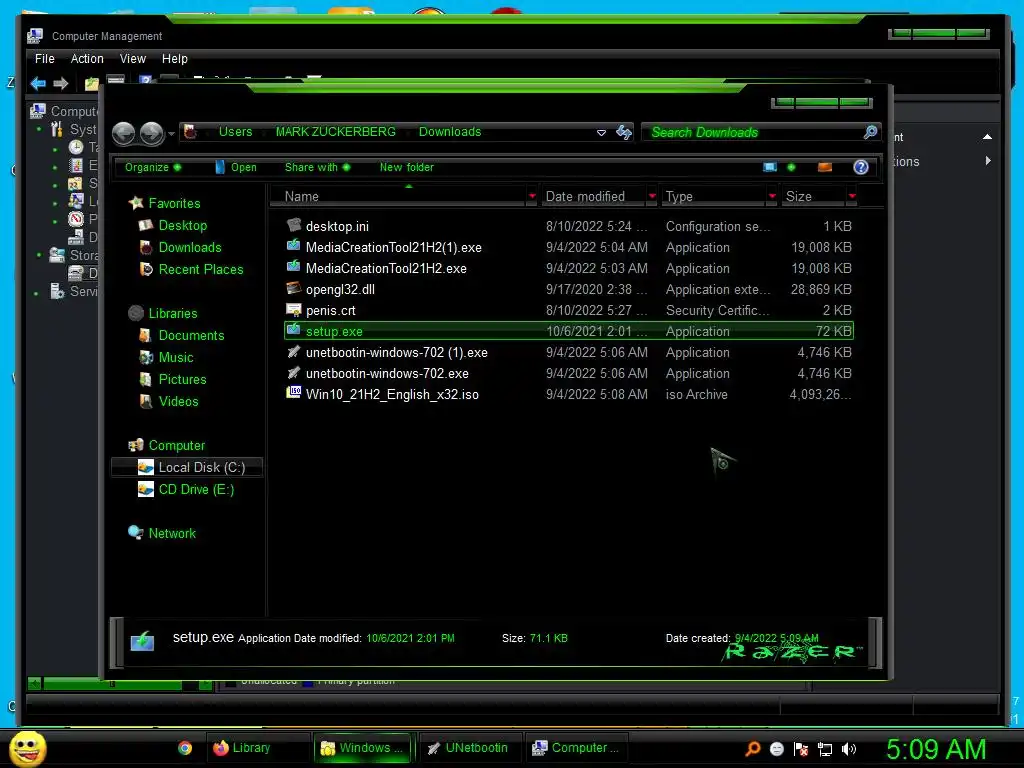The width and height of the screenshot is (1024, 768).
Task: Select Pictures under Libraries
Action: (x=182, y=379)
